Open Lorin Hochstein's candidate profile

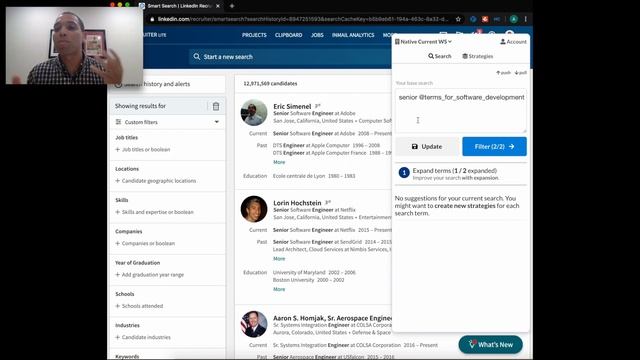coord(297,203)
